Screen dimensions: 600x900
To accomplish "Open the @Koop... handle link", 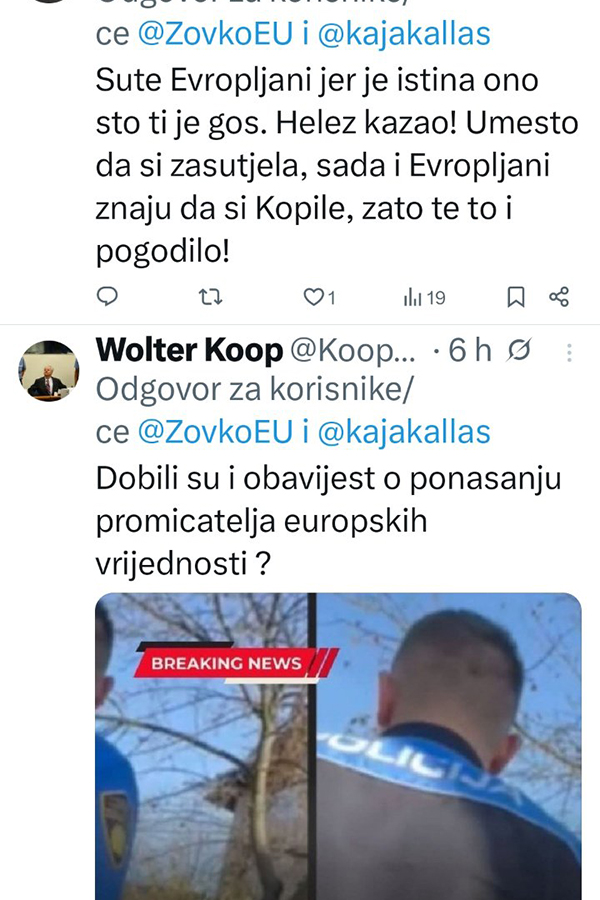I will click(x=353, y=350).
